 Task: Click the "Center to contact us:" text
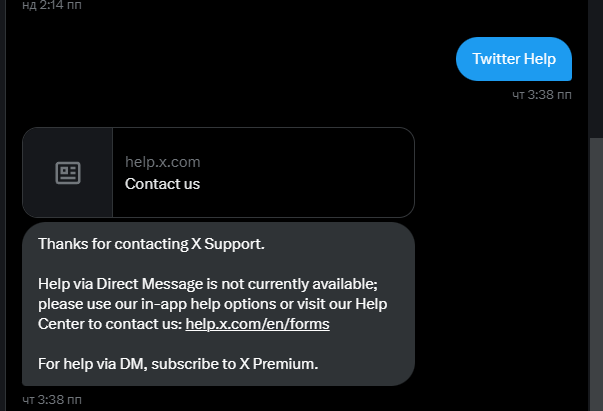(x=110, y=324)
